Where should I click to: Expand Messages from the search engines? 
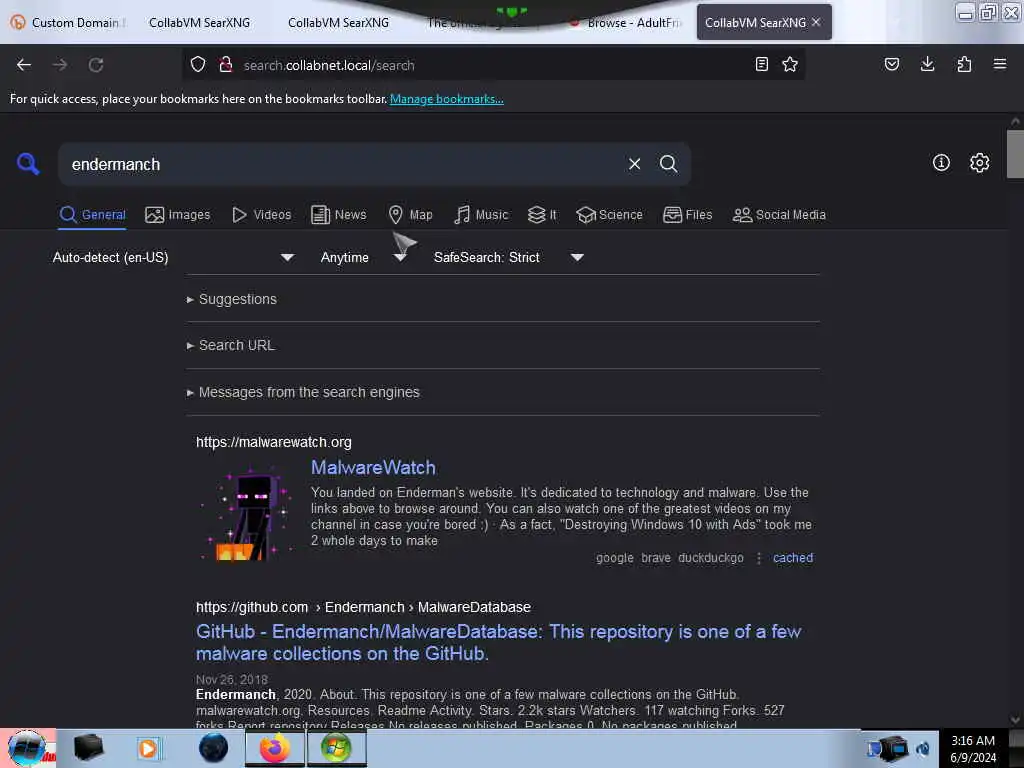pos(303,392)
